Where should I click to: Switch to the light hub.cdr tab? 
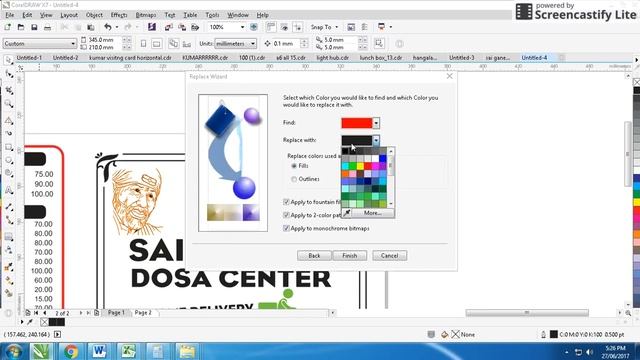coord(333,58)
